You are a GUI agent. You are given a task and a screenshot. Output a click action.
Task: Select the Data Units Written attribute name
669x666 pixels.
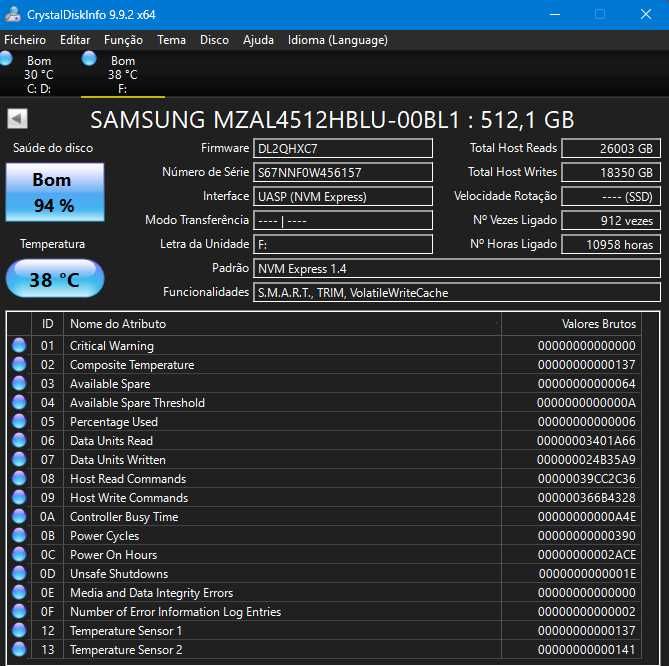pyautogui.click(x=118, y=460)
